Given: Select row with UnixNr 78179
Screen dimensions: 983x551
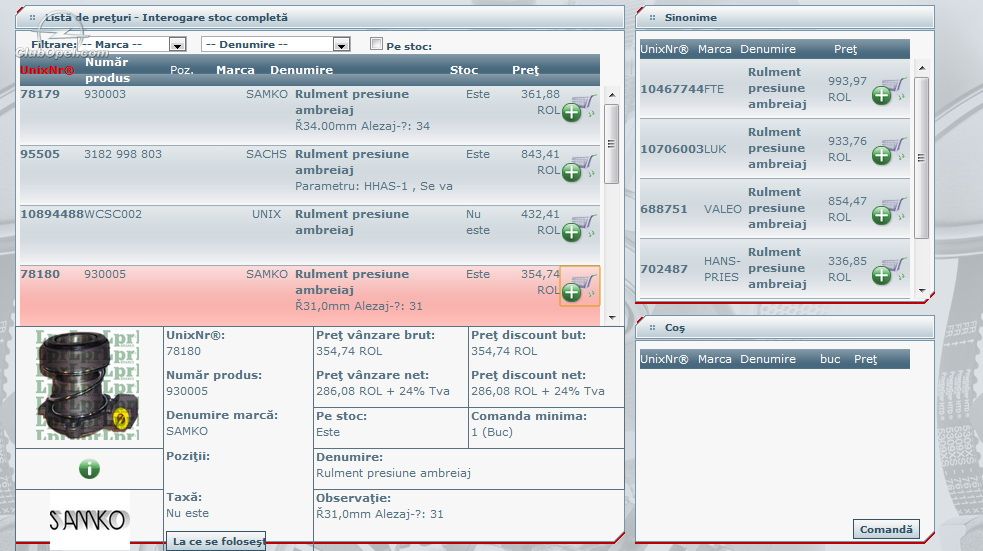Looking at the screenshot, I should tap(310, 115).
